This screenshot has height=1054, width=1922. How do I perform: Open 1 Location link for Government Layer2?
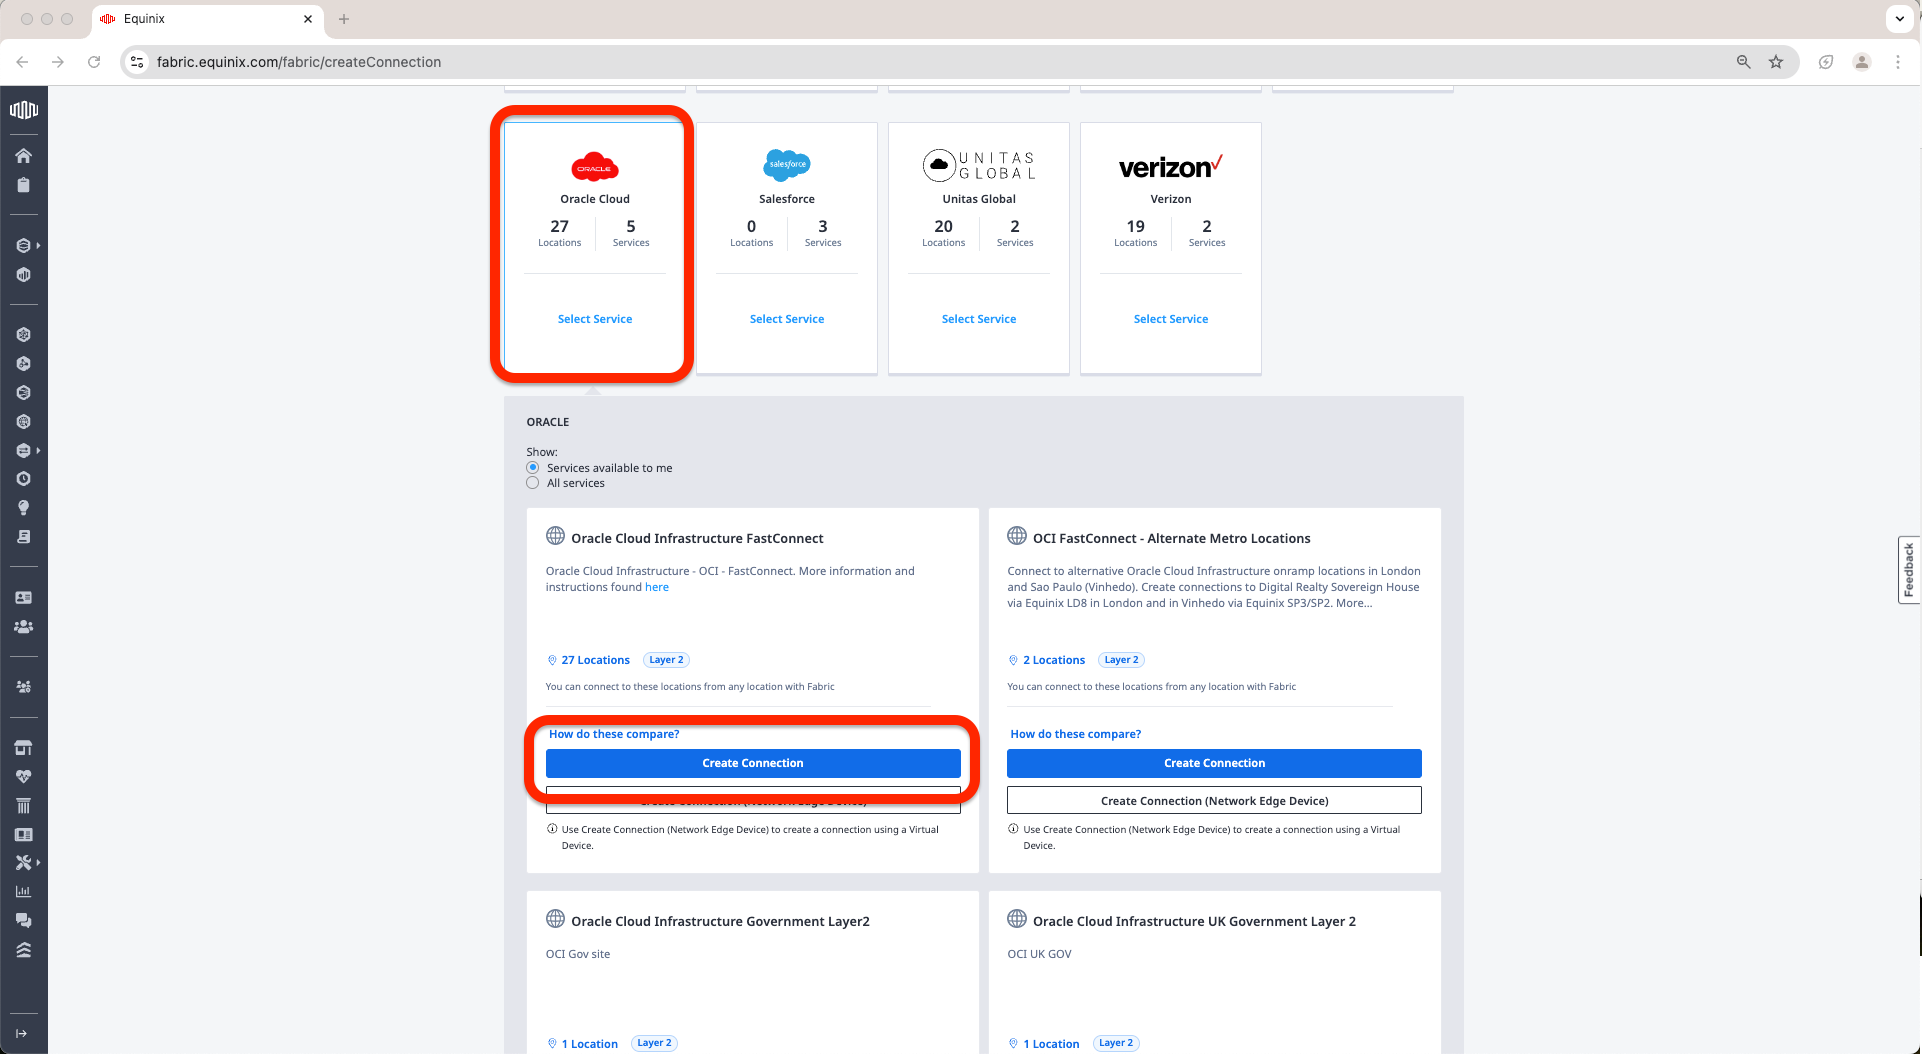pyautogui.click(x=590, y=1044)
